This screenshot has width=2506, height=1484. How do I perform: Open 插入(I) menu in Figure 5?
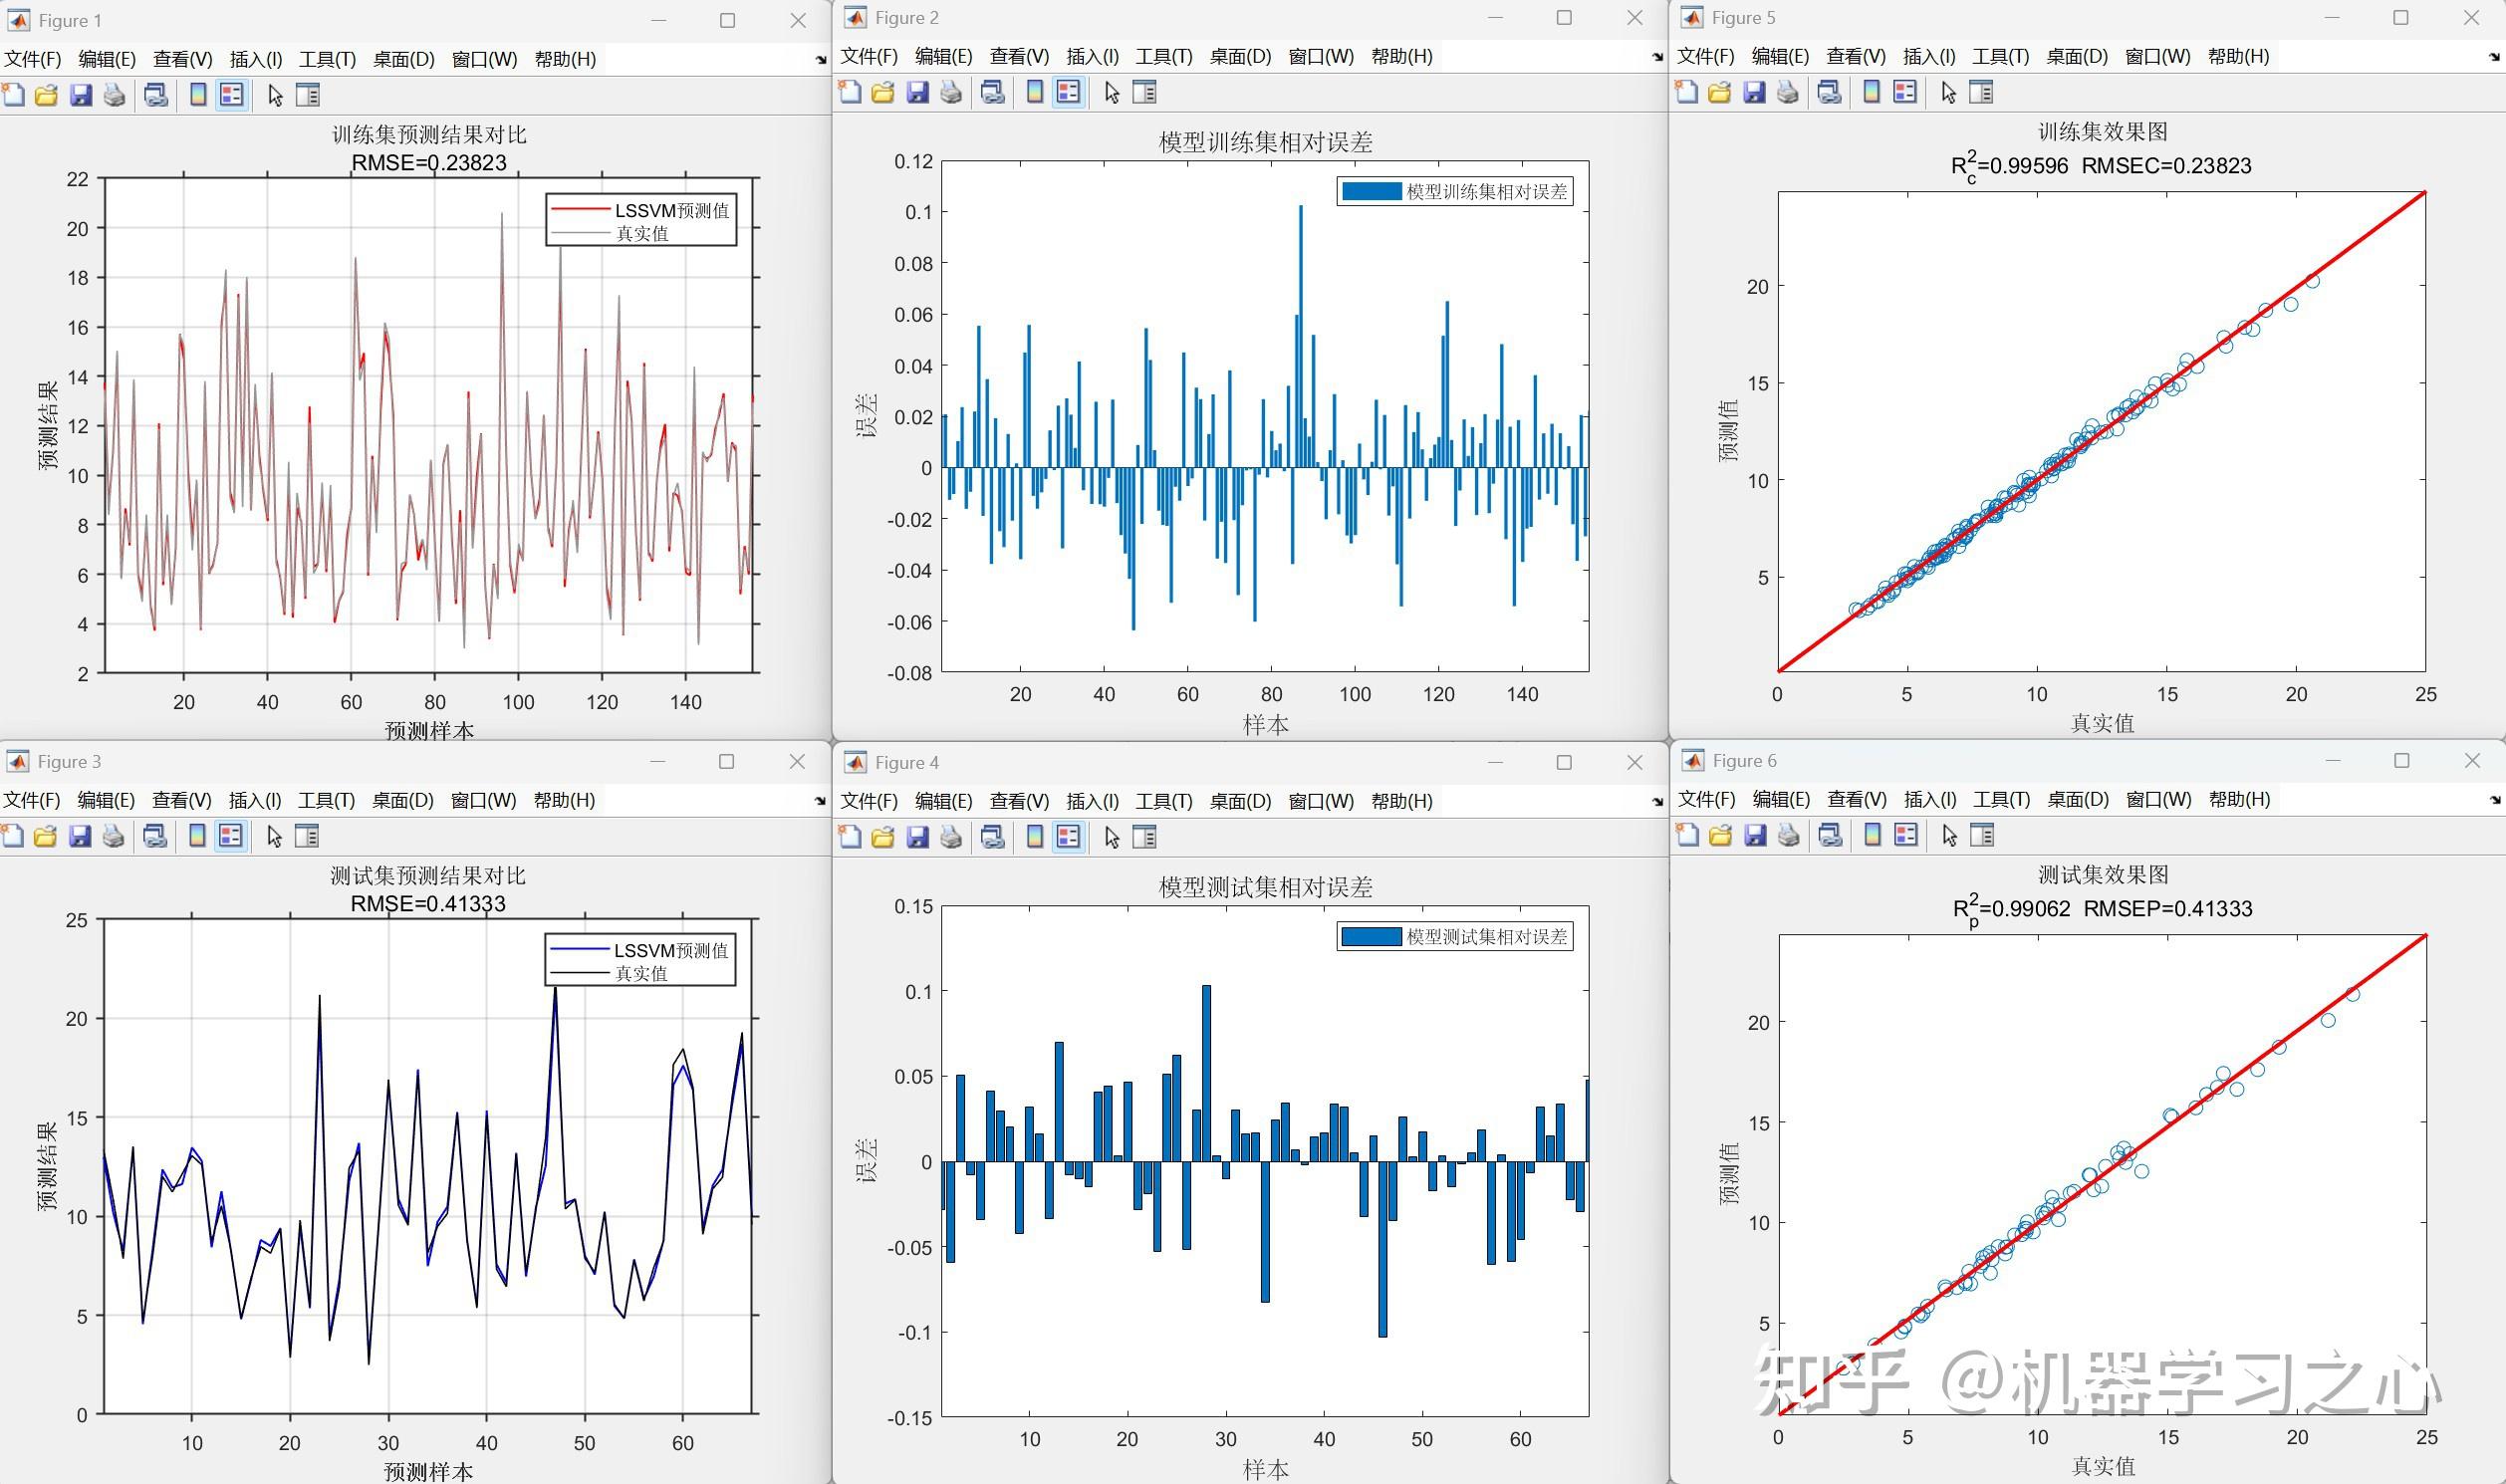pos(1929,57)
